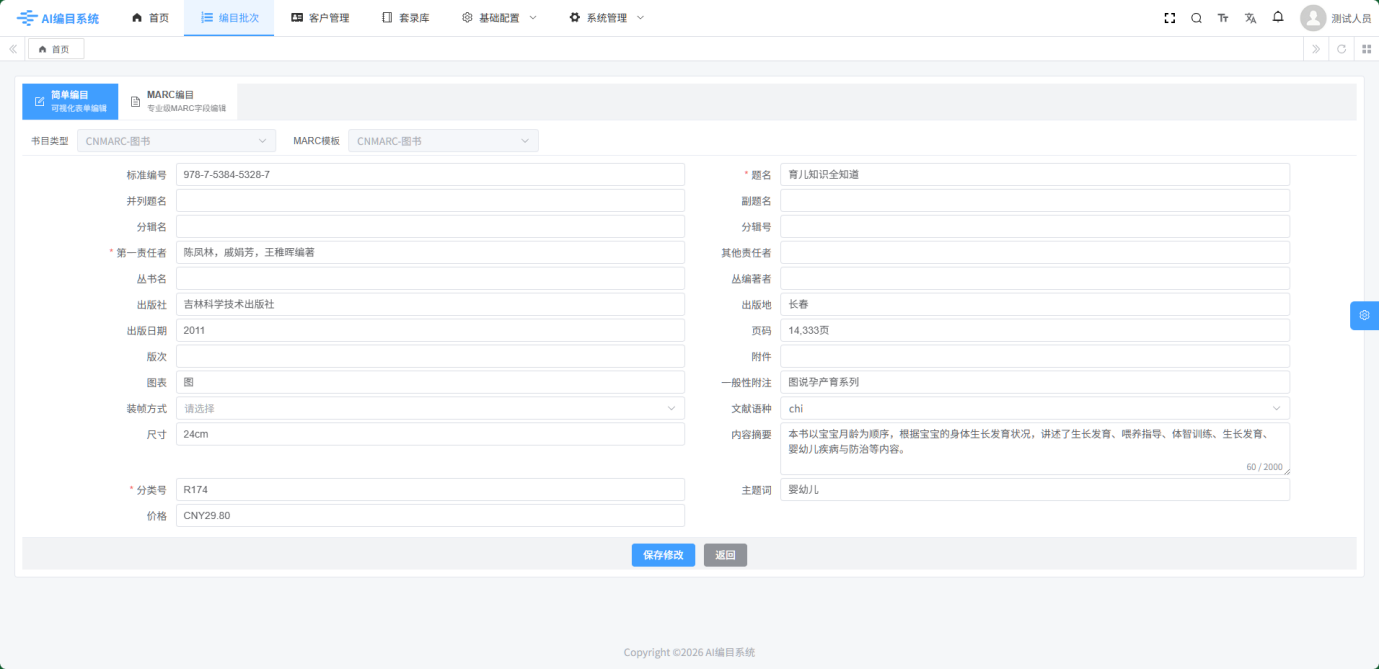Expand the 系统管理 menu
The height and width of the screenshot is (669, 1379).
[x=606, y=18]
